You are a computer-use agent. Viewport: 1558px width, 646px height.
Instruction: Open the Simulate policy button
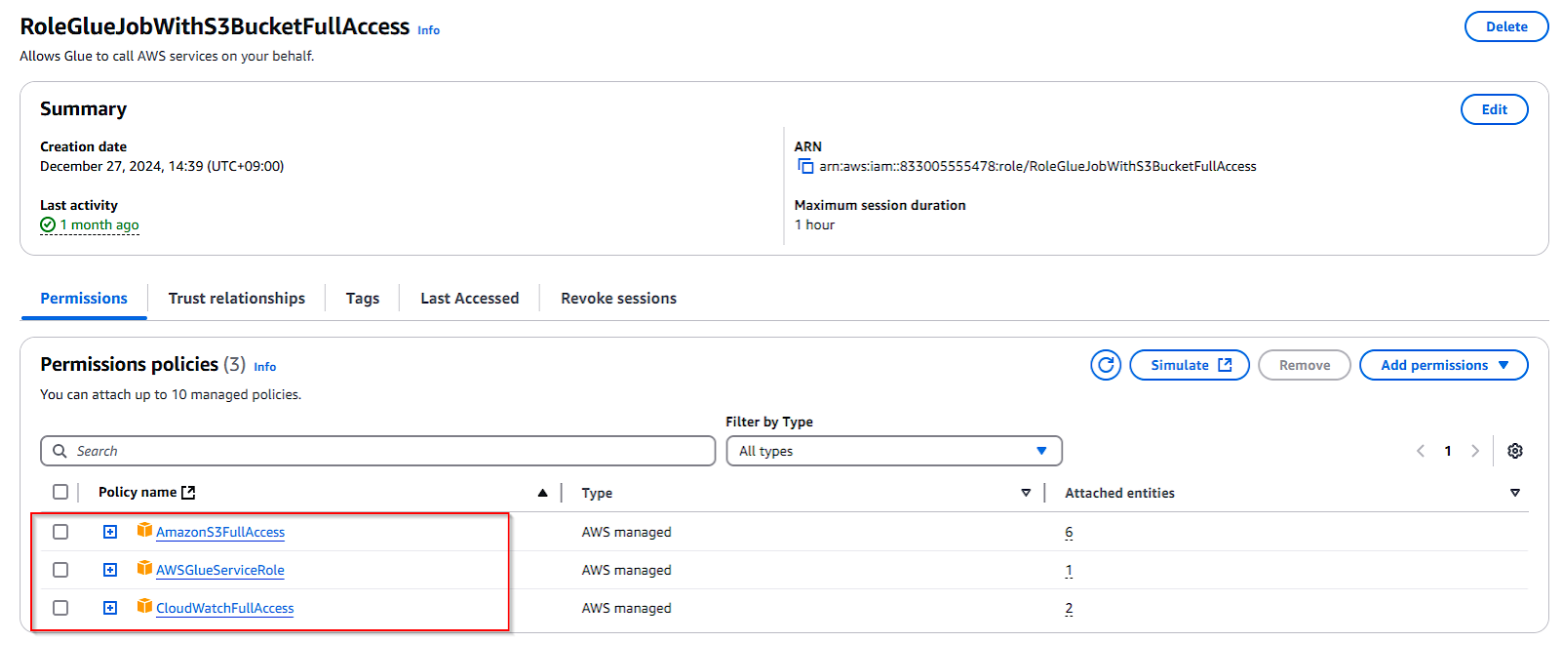pos(1189,365)
